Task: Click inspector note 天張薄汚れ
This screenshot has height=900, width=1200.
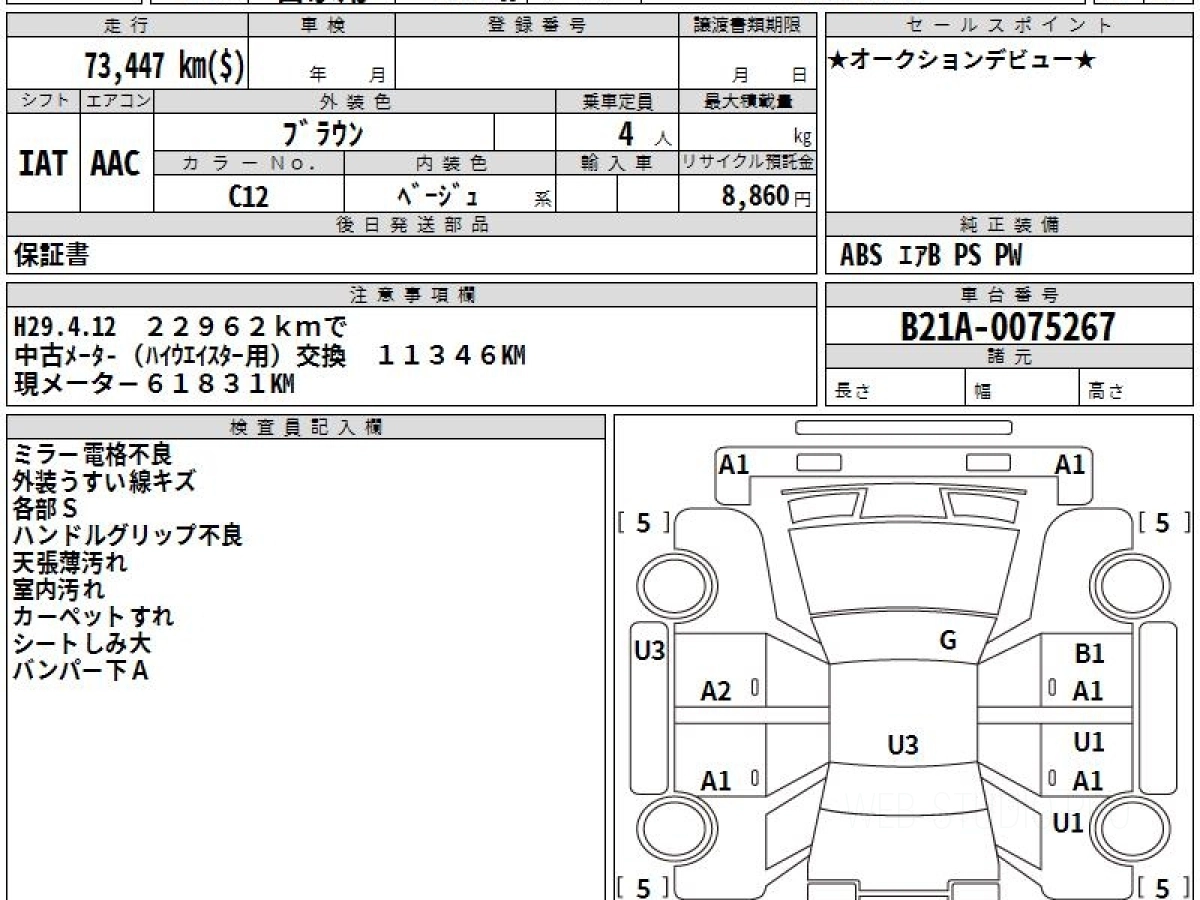Action: pos(69,563)
